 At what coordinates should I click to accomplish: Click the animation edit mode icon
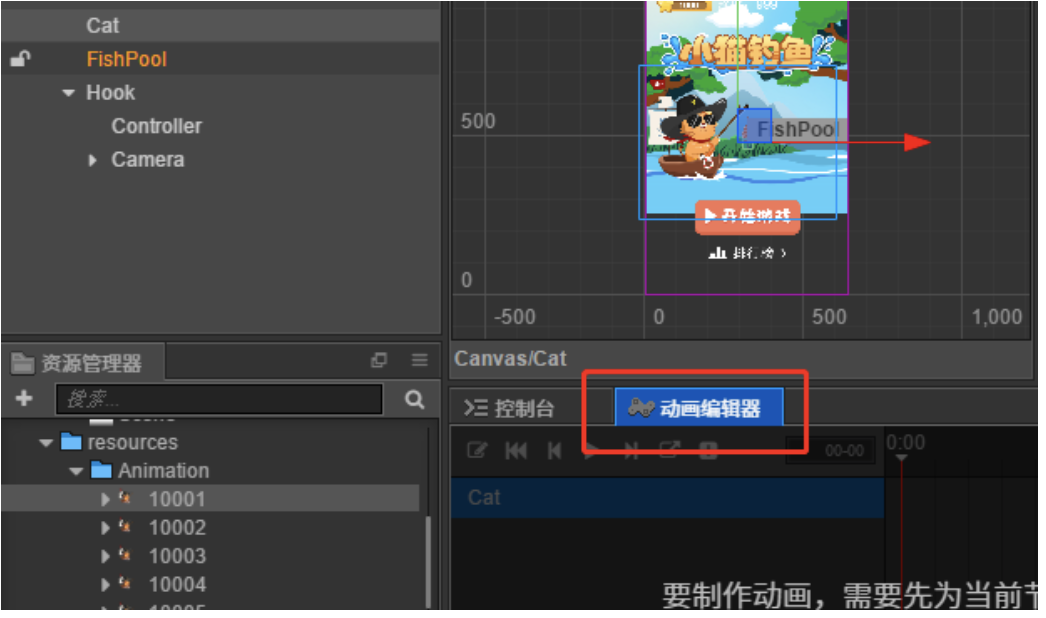pyautogui.click(x=477, y=451)
